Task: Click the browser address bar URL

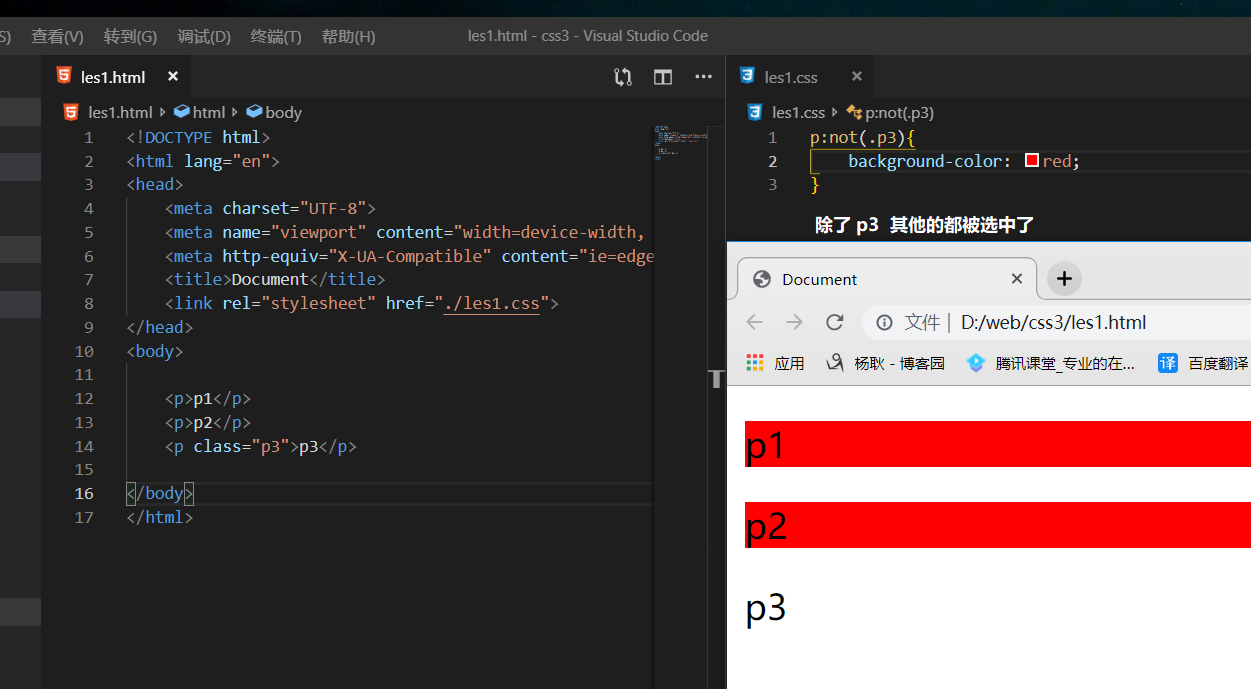Action: point(1053,322)
